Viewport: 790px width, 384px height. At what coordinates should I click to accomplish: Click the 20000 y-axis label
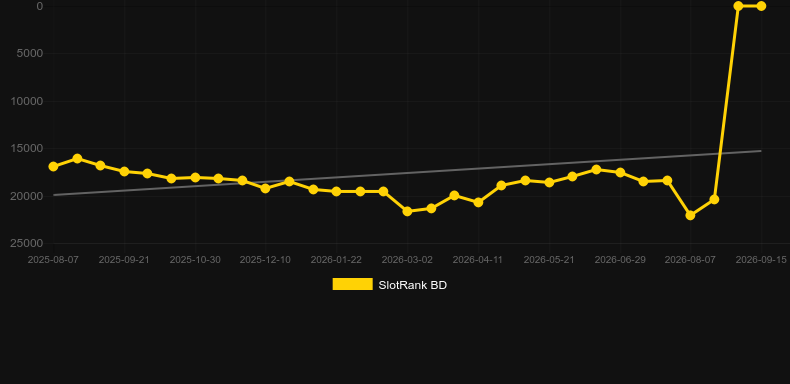(x=27, y=196)
